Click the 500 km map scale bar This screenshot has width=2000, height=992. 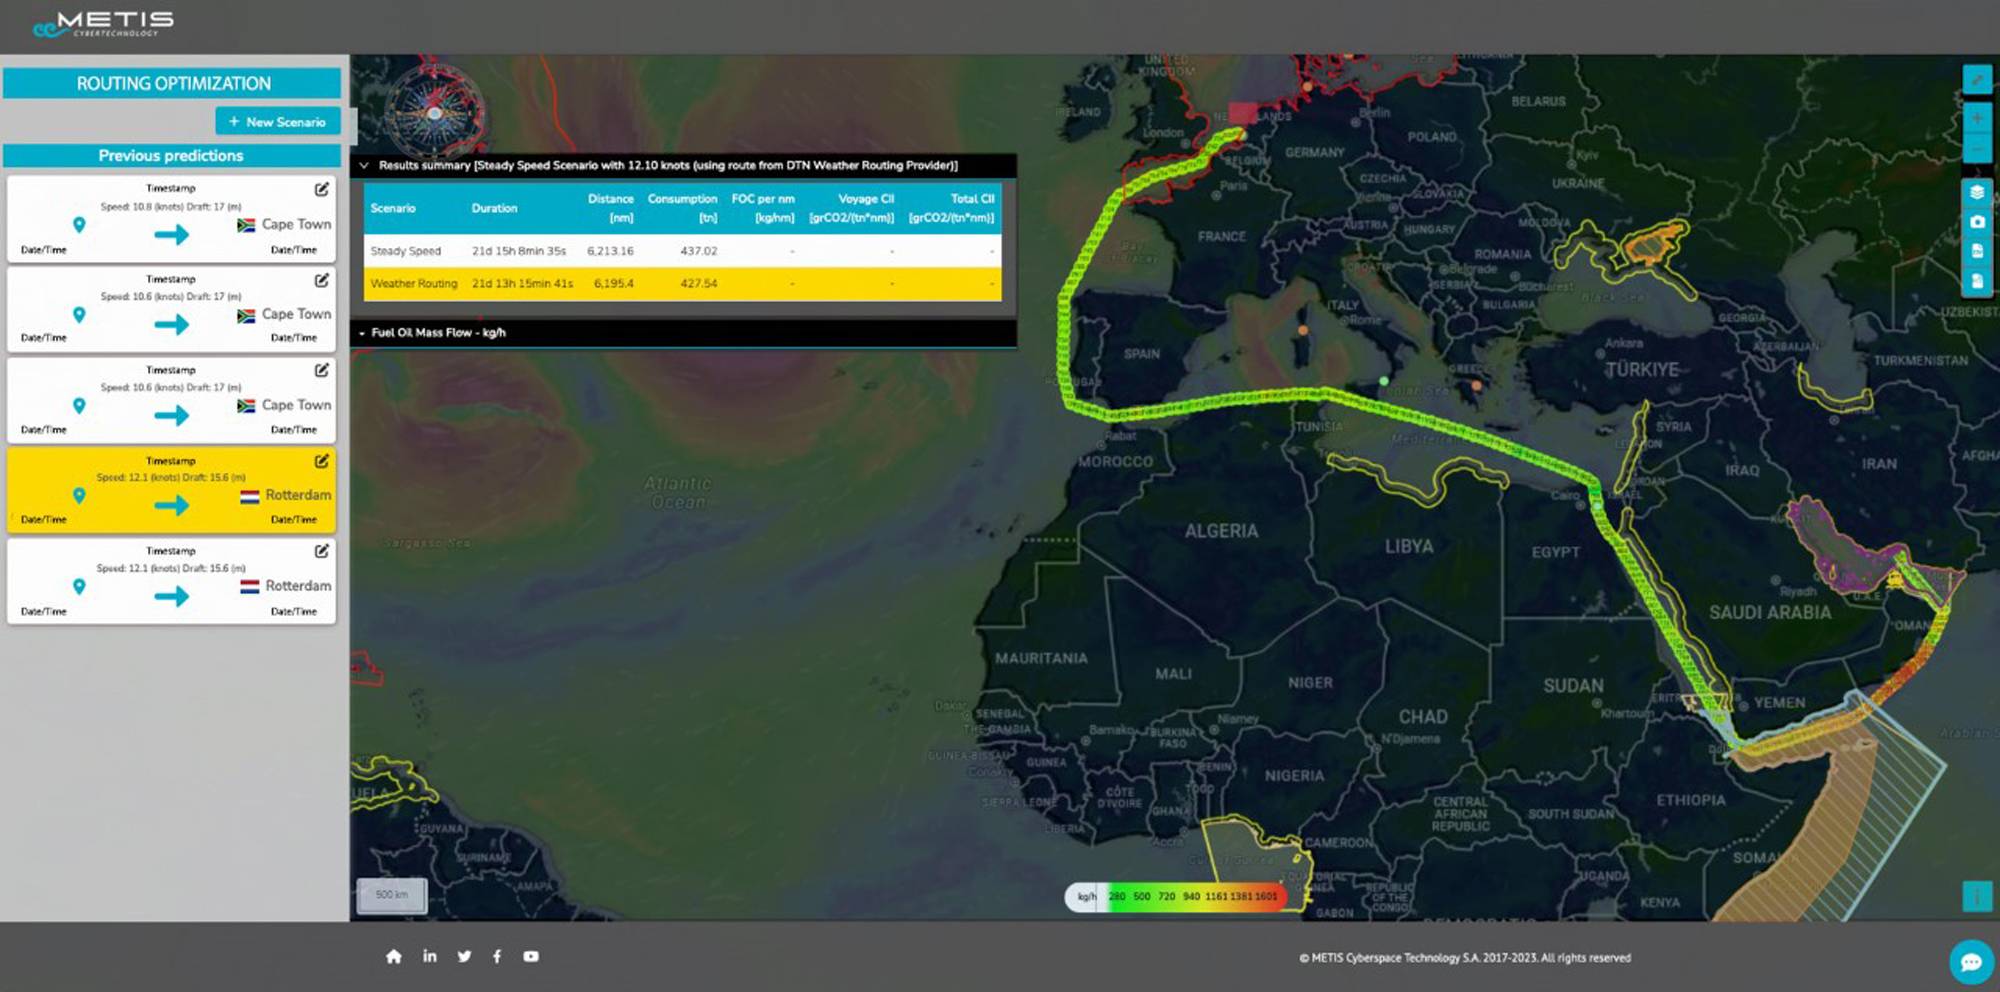[392, 895]
